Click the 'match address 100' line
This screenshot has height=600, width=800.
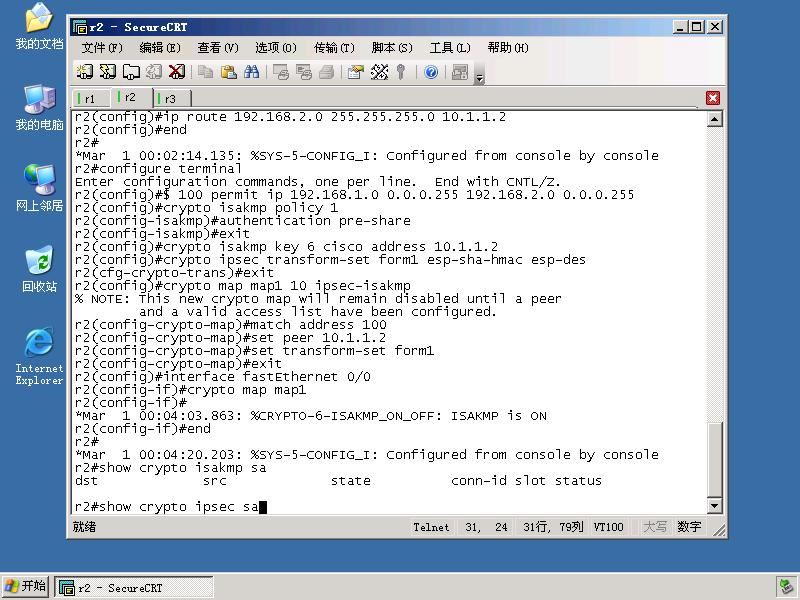(x=231, y=324)
